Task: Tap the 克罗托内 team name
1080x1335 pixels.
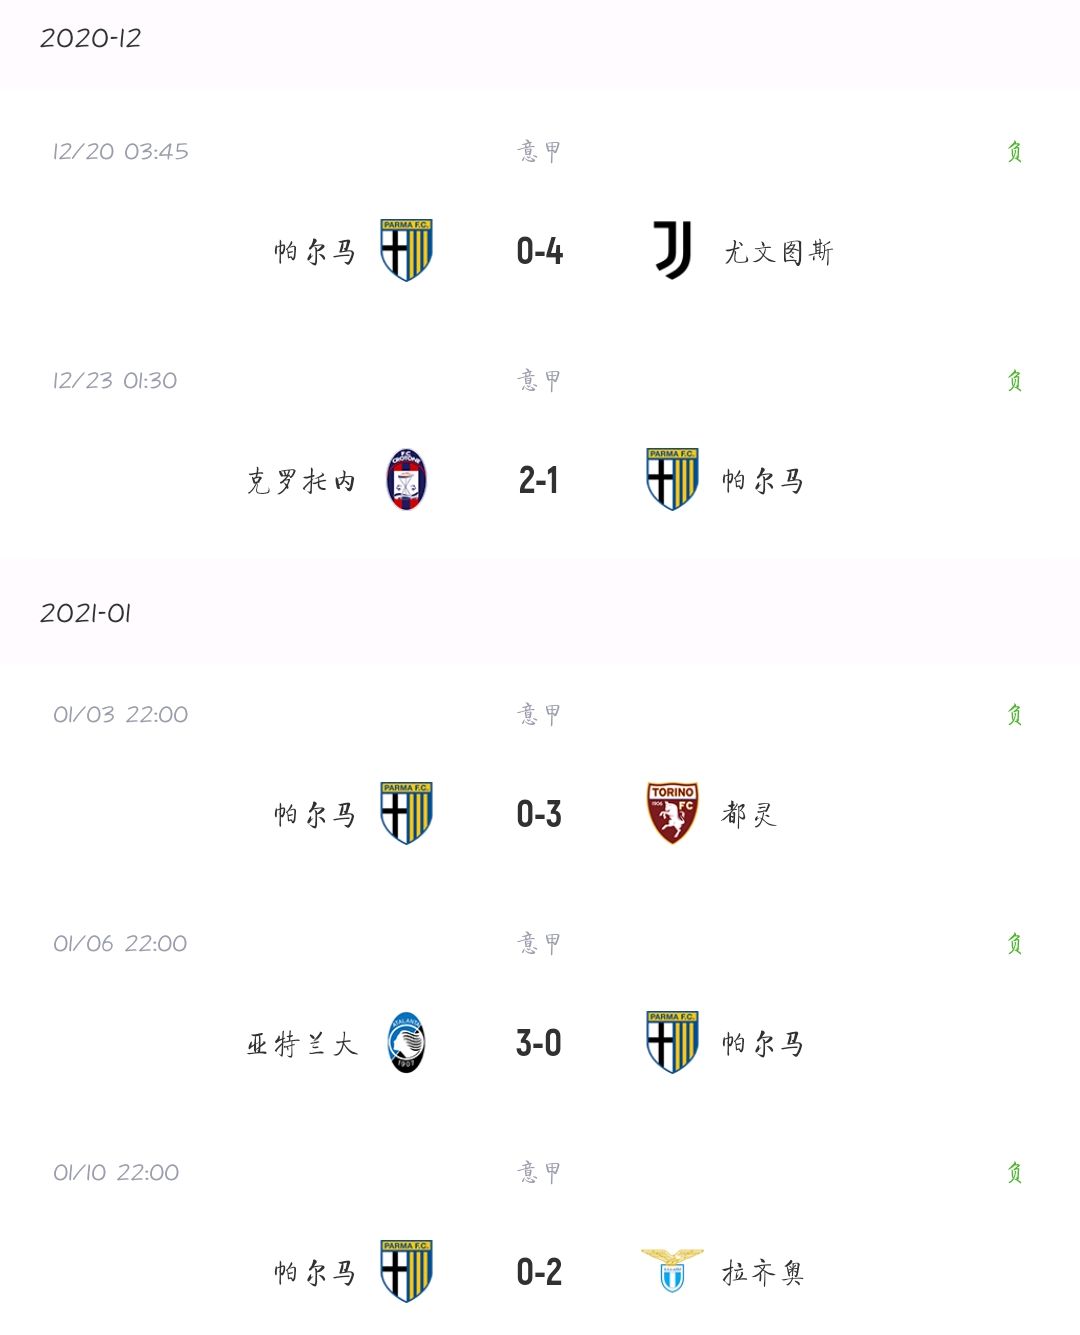Action: [x=301, y=481]
